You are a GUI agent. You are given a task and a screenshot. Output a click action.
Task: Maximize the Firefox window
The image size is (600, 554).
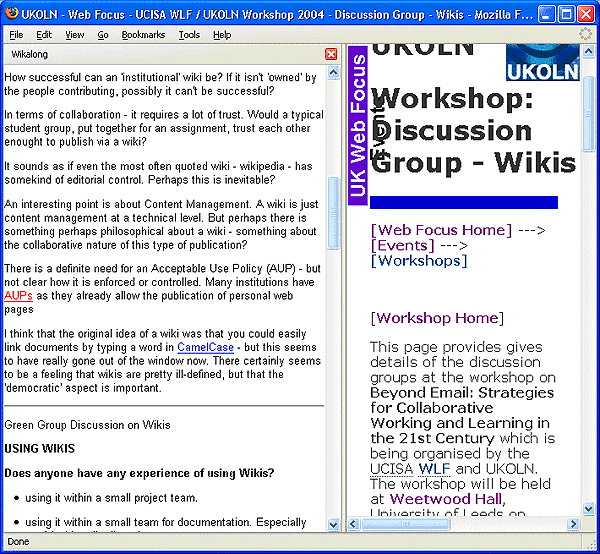click(566, 14)
